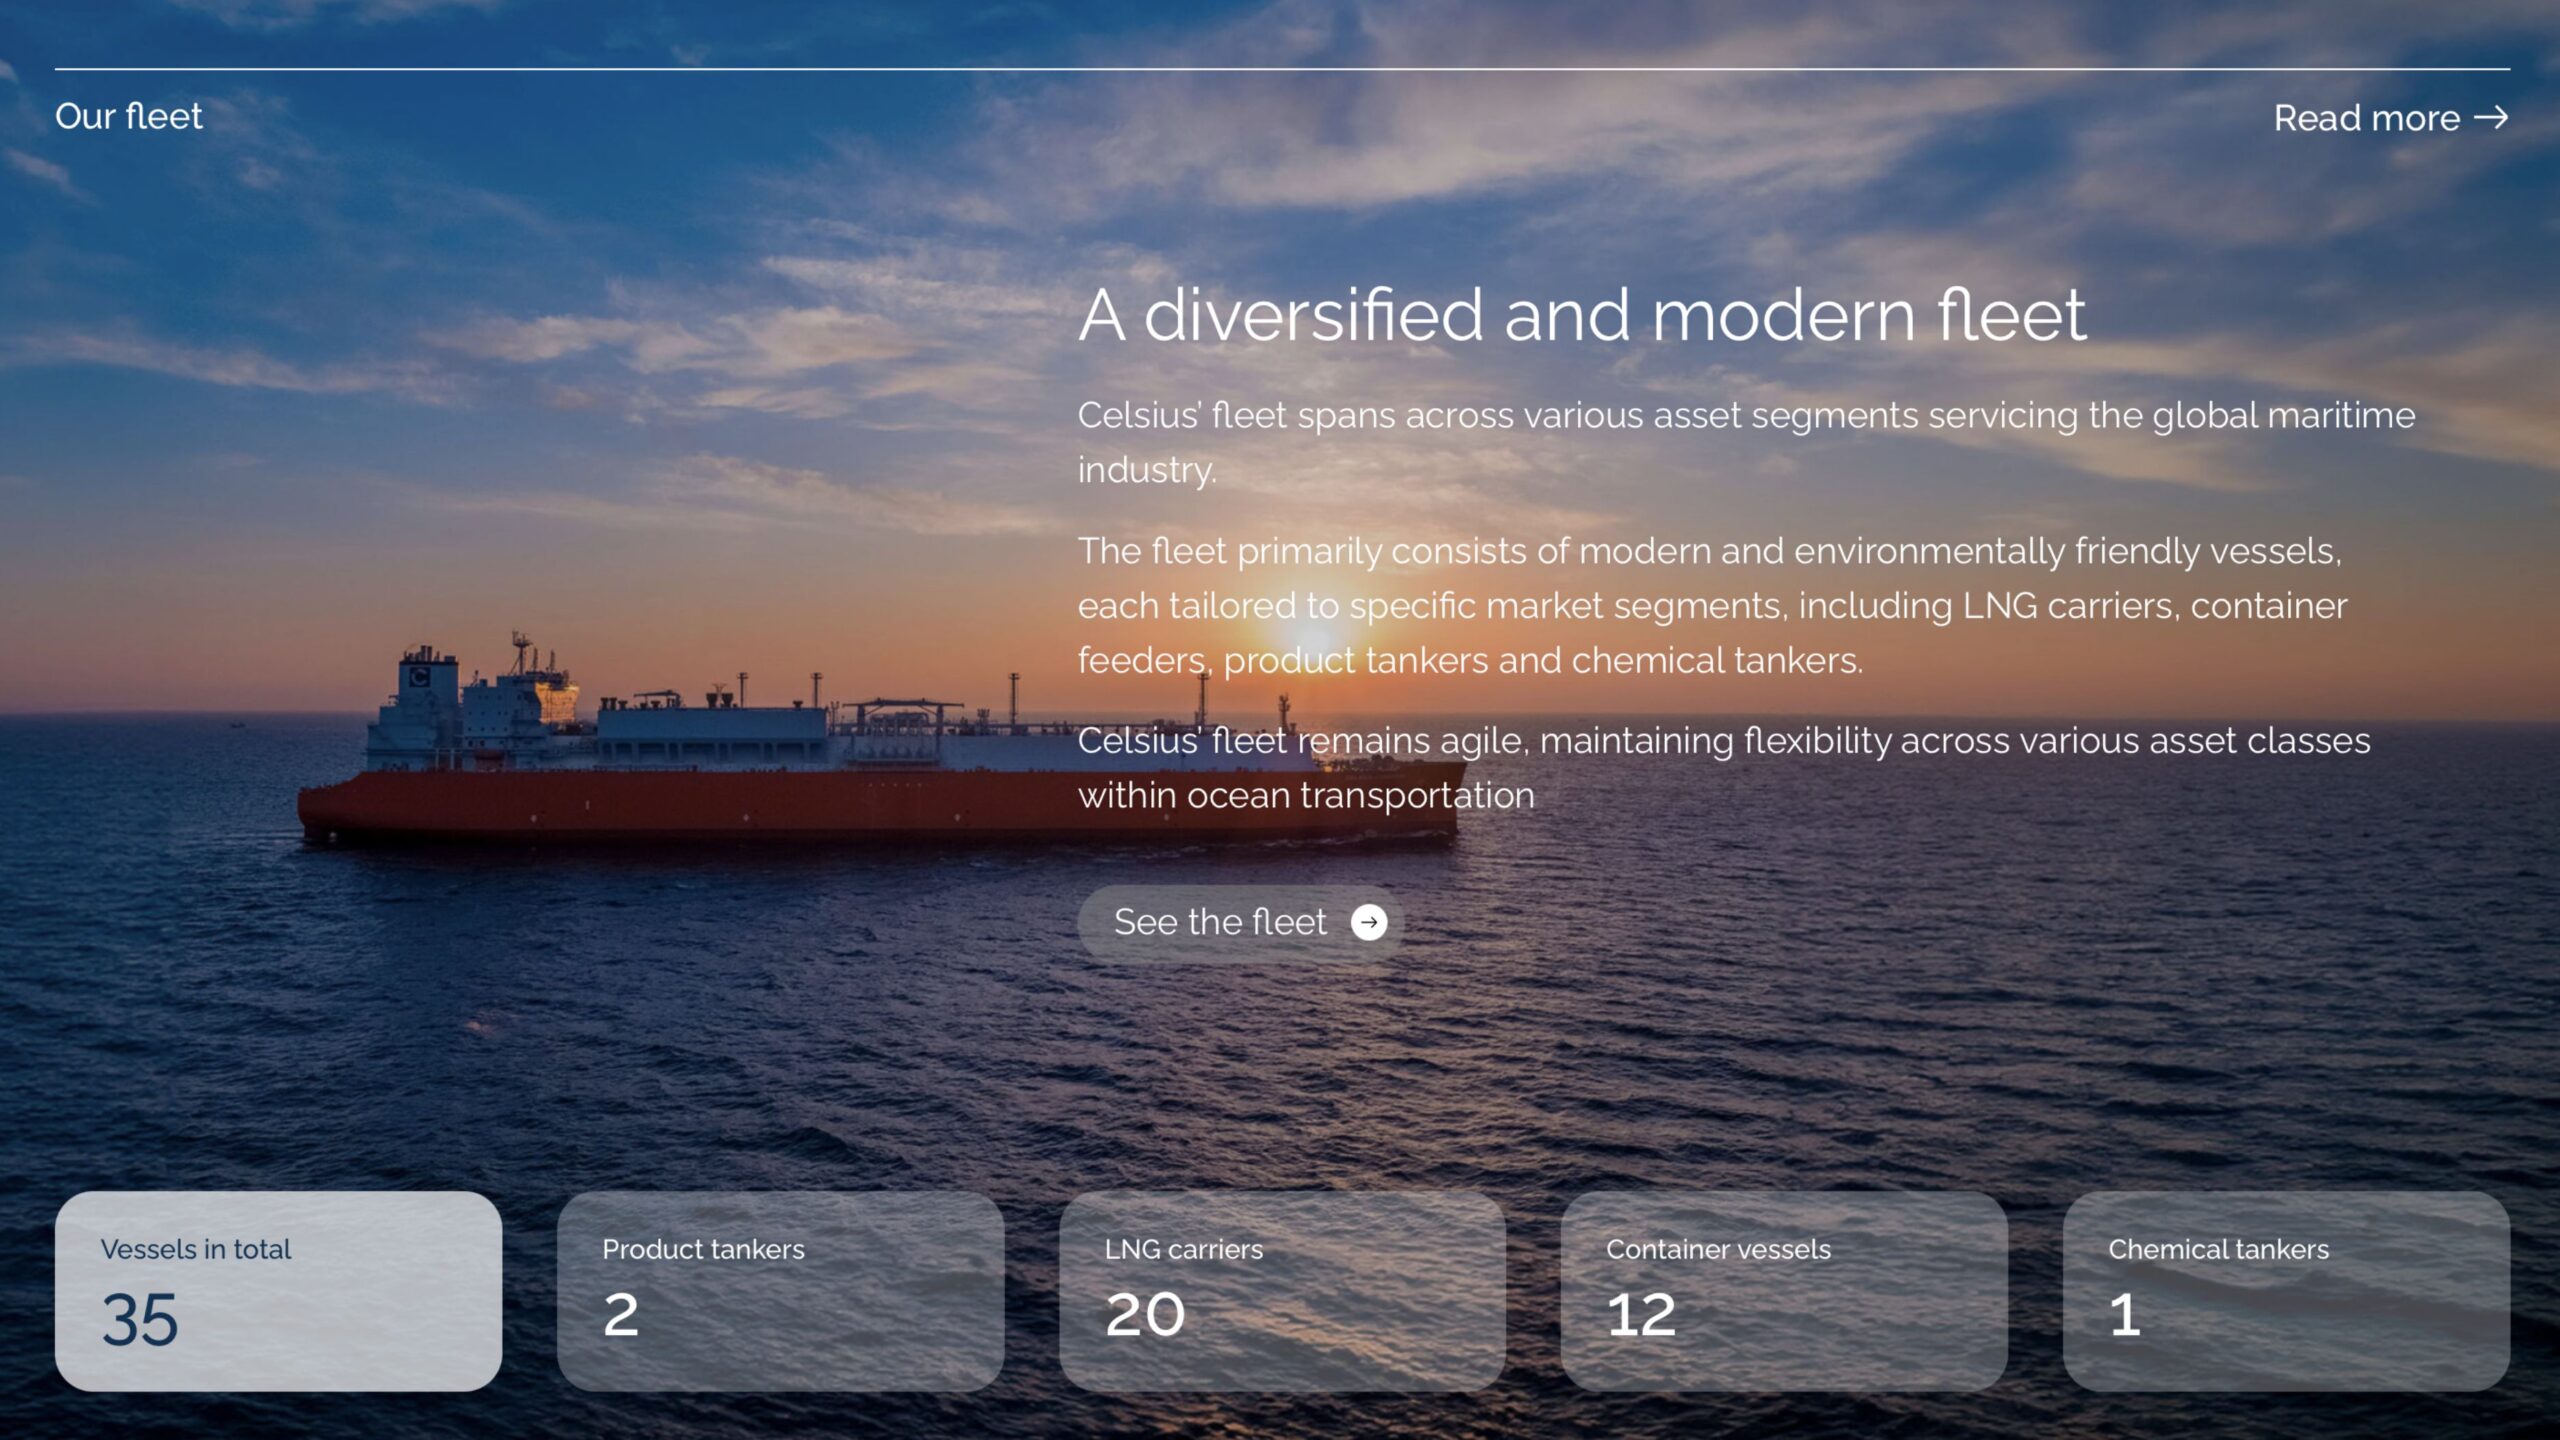Click the circular arrow icon in See the fleet

click(x=1369, y=922)
